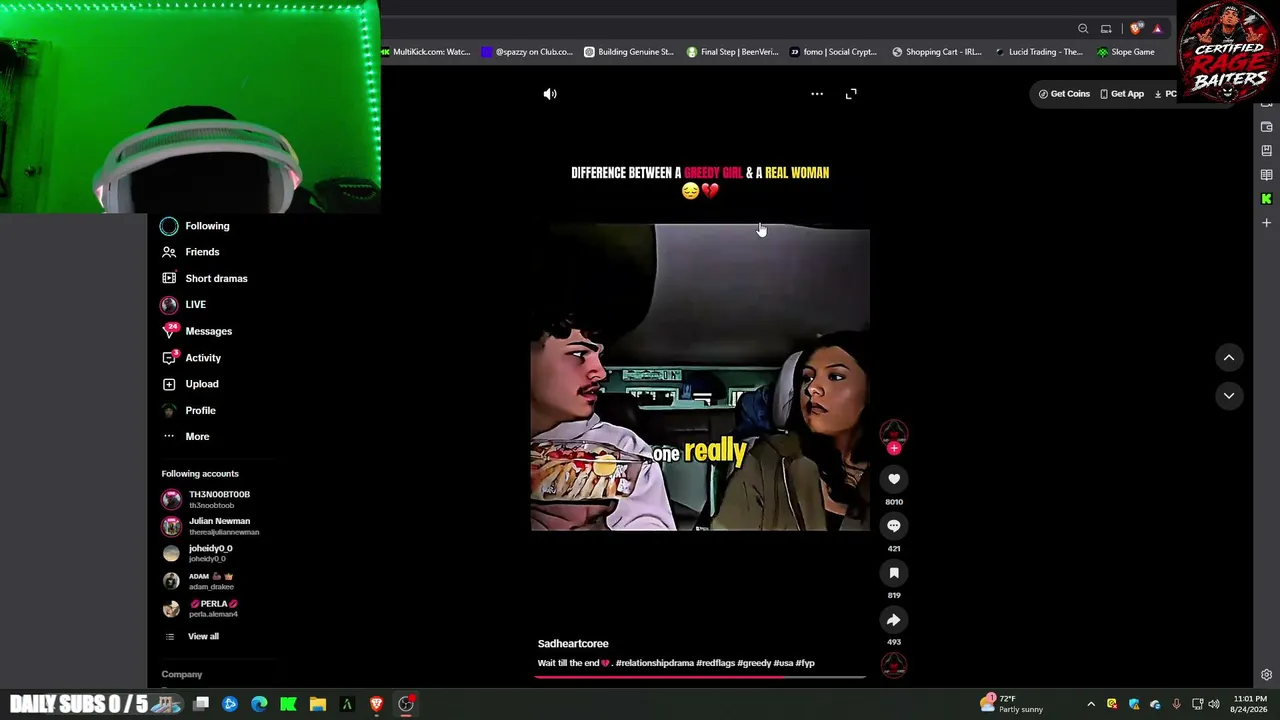Open Task View on the taskbar
The height and width of the screenshot is (720, 1280).
coord(201,704)
